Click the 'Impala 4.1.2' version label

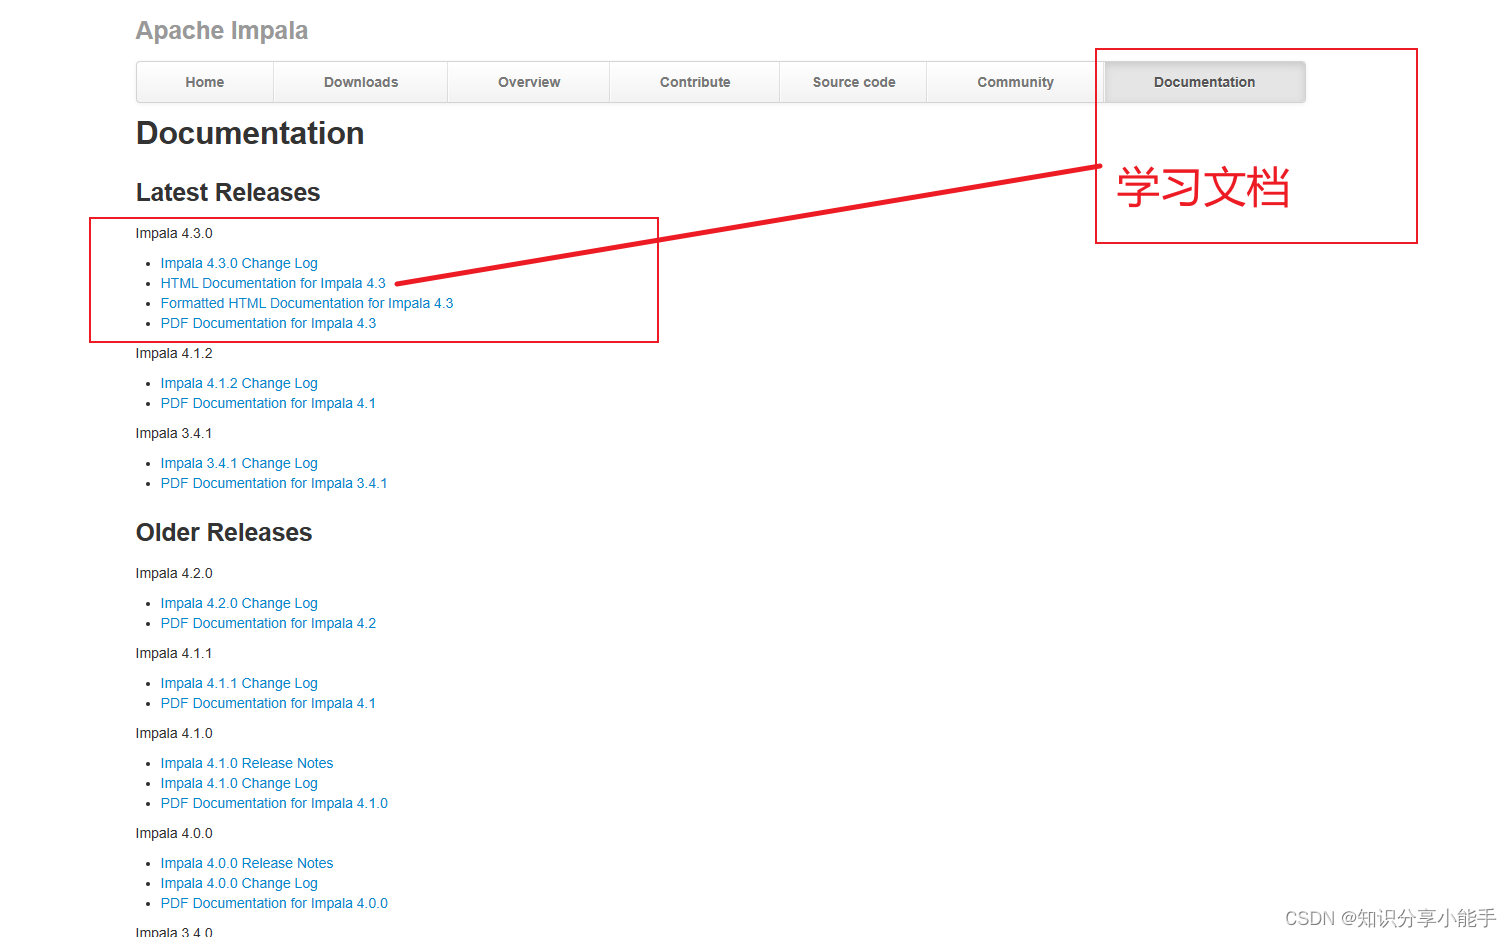click(174, 353)
